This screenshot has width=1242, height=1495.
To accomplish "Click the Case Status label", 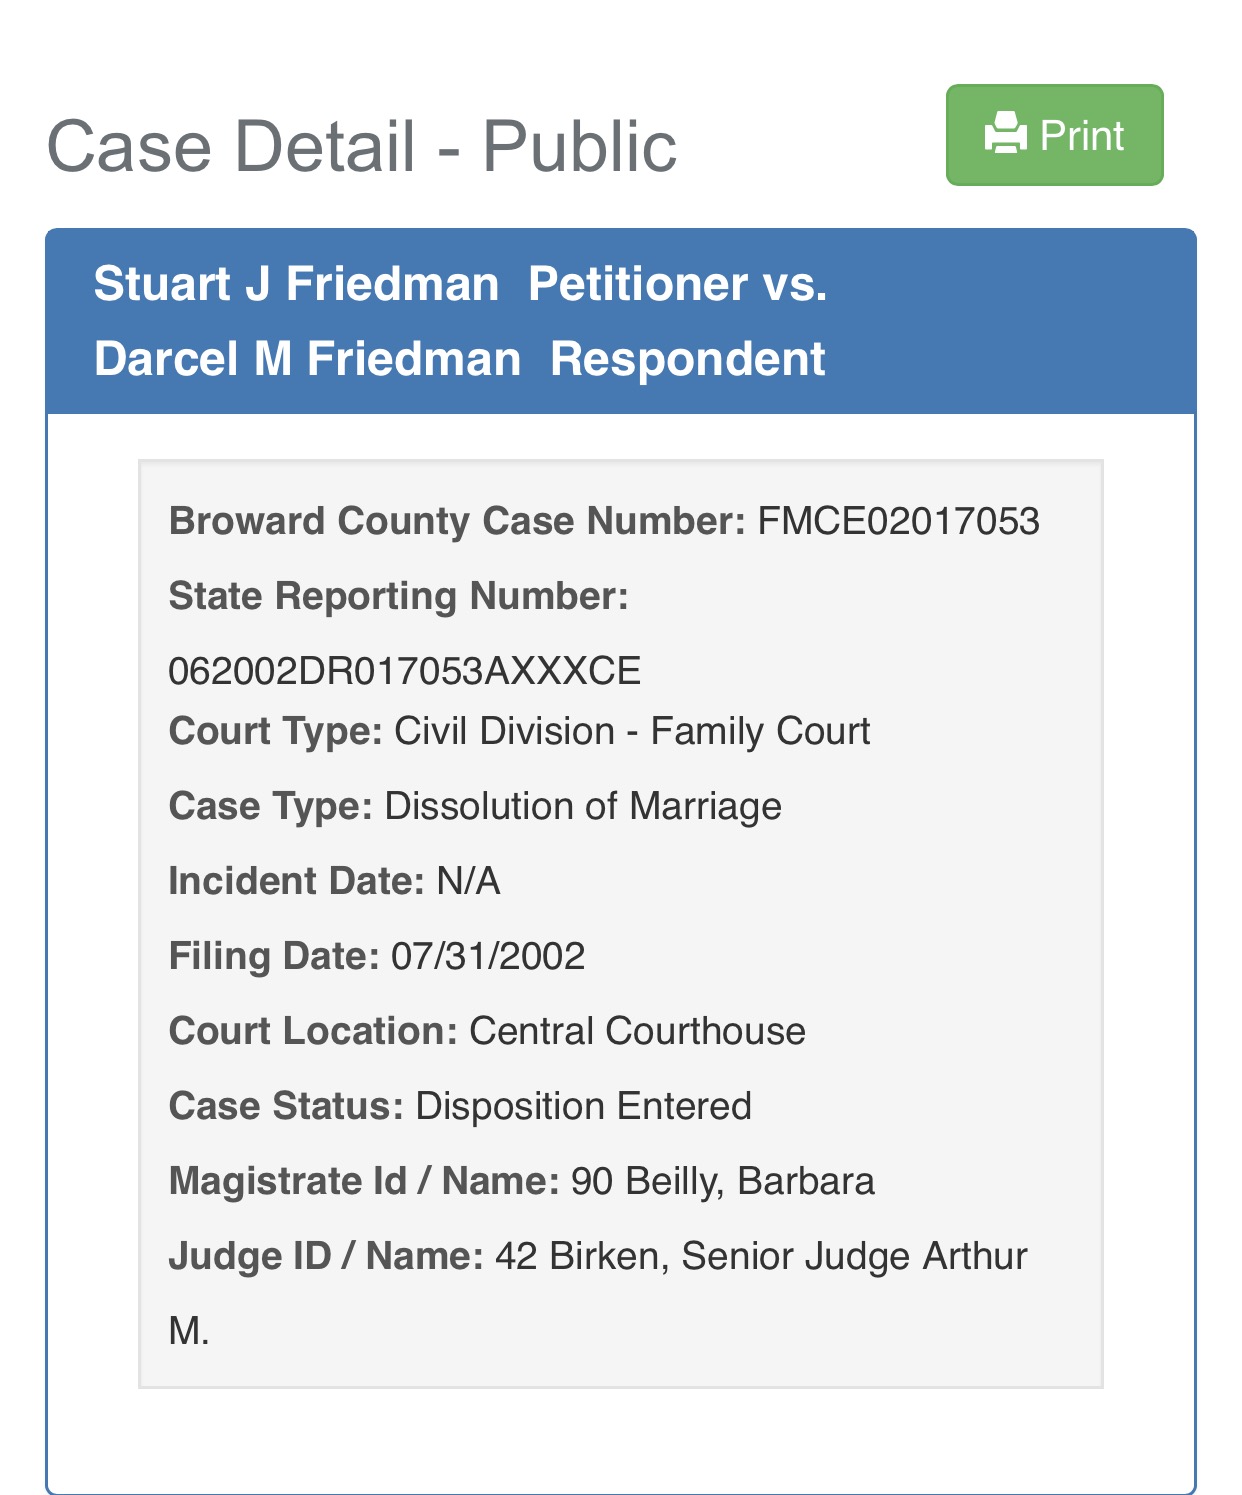I will click(x=285, y=1106).
